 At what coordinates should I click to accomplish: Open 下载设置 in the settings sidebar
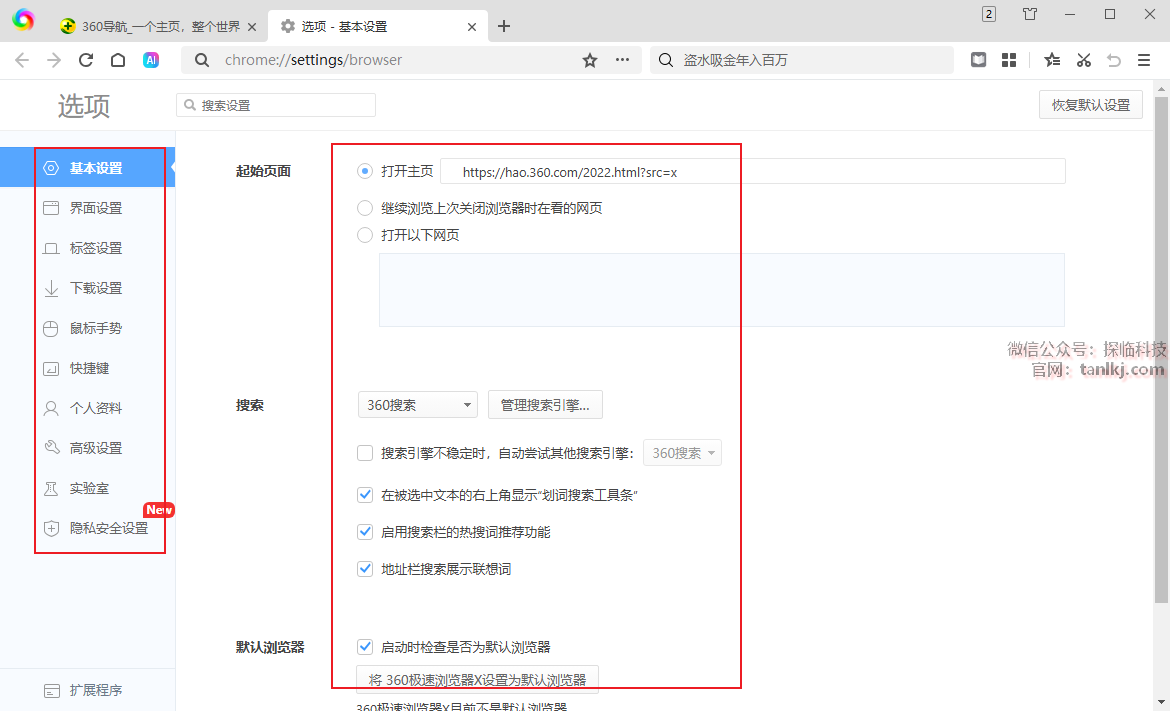click(x=96, y=288)
